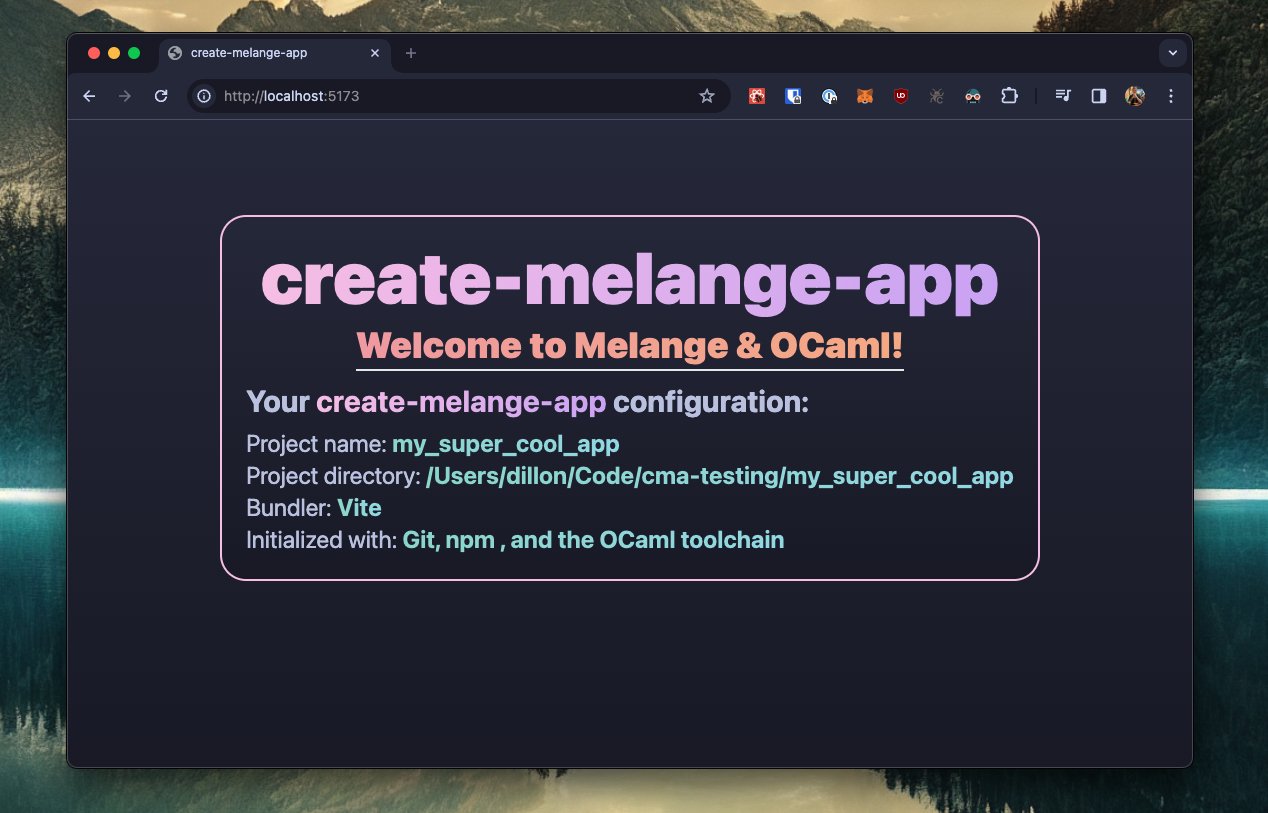The height and width of the screenshot is (813, 1268).
Task: Click the forward navigation arrow
Action: point(125,96)
